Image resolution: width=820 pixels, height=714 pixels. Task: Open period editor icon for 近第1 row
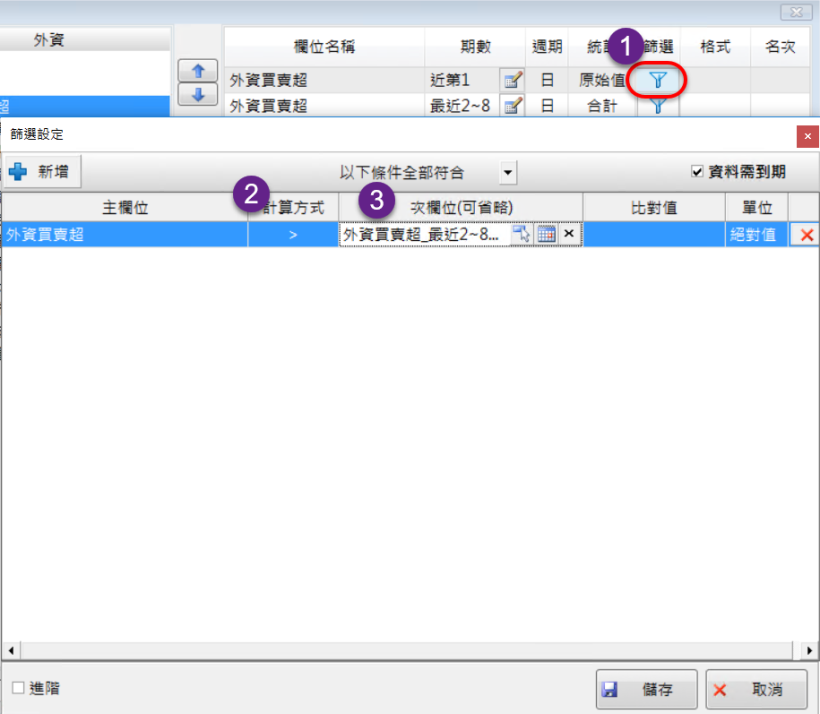pyautogui.click(x=512, y=80)
